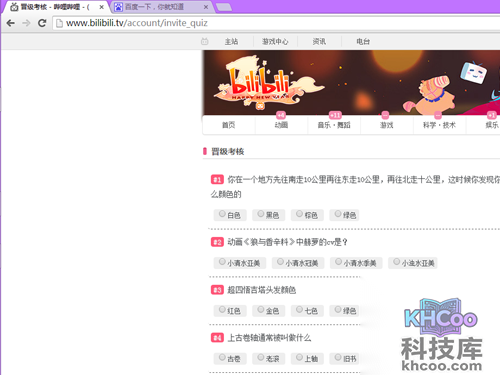Go back with the browser back arrow
Viewport: 500px width, 375px height.
[11, 23]
